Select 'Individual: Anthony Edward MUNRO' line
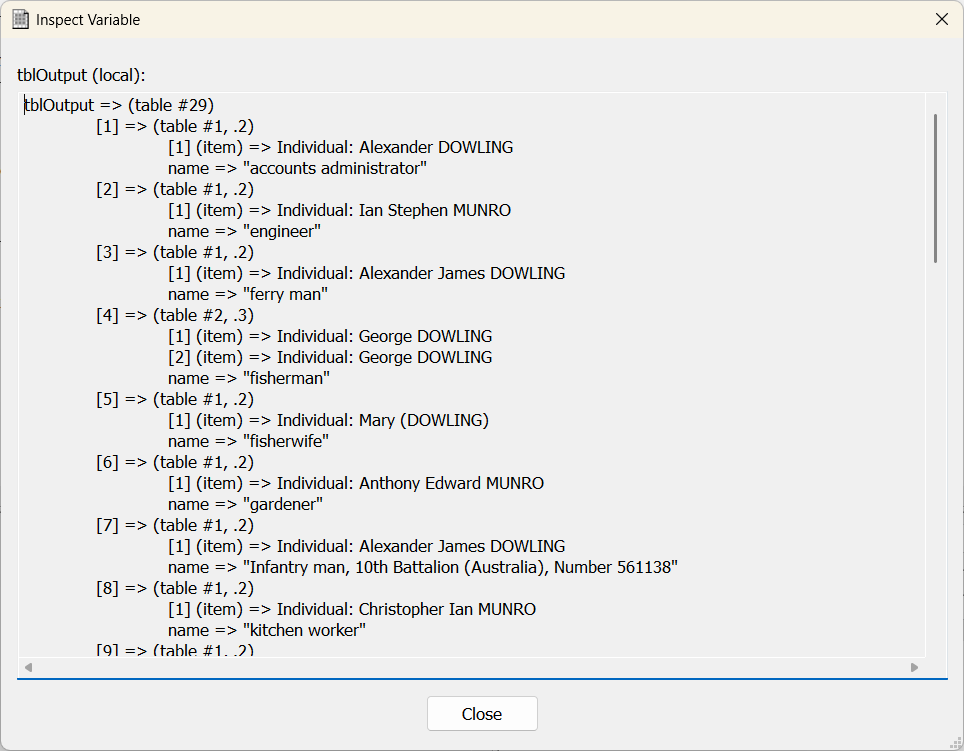964x751 pixels. pyautogui.click(x=356, y=483)
